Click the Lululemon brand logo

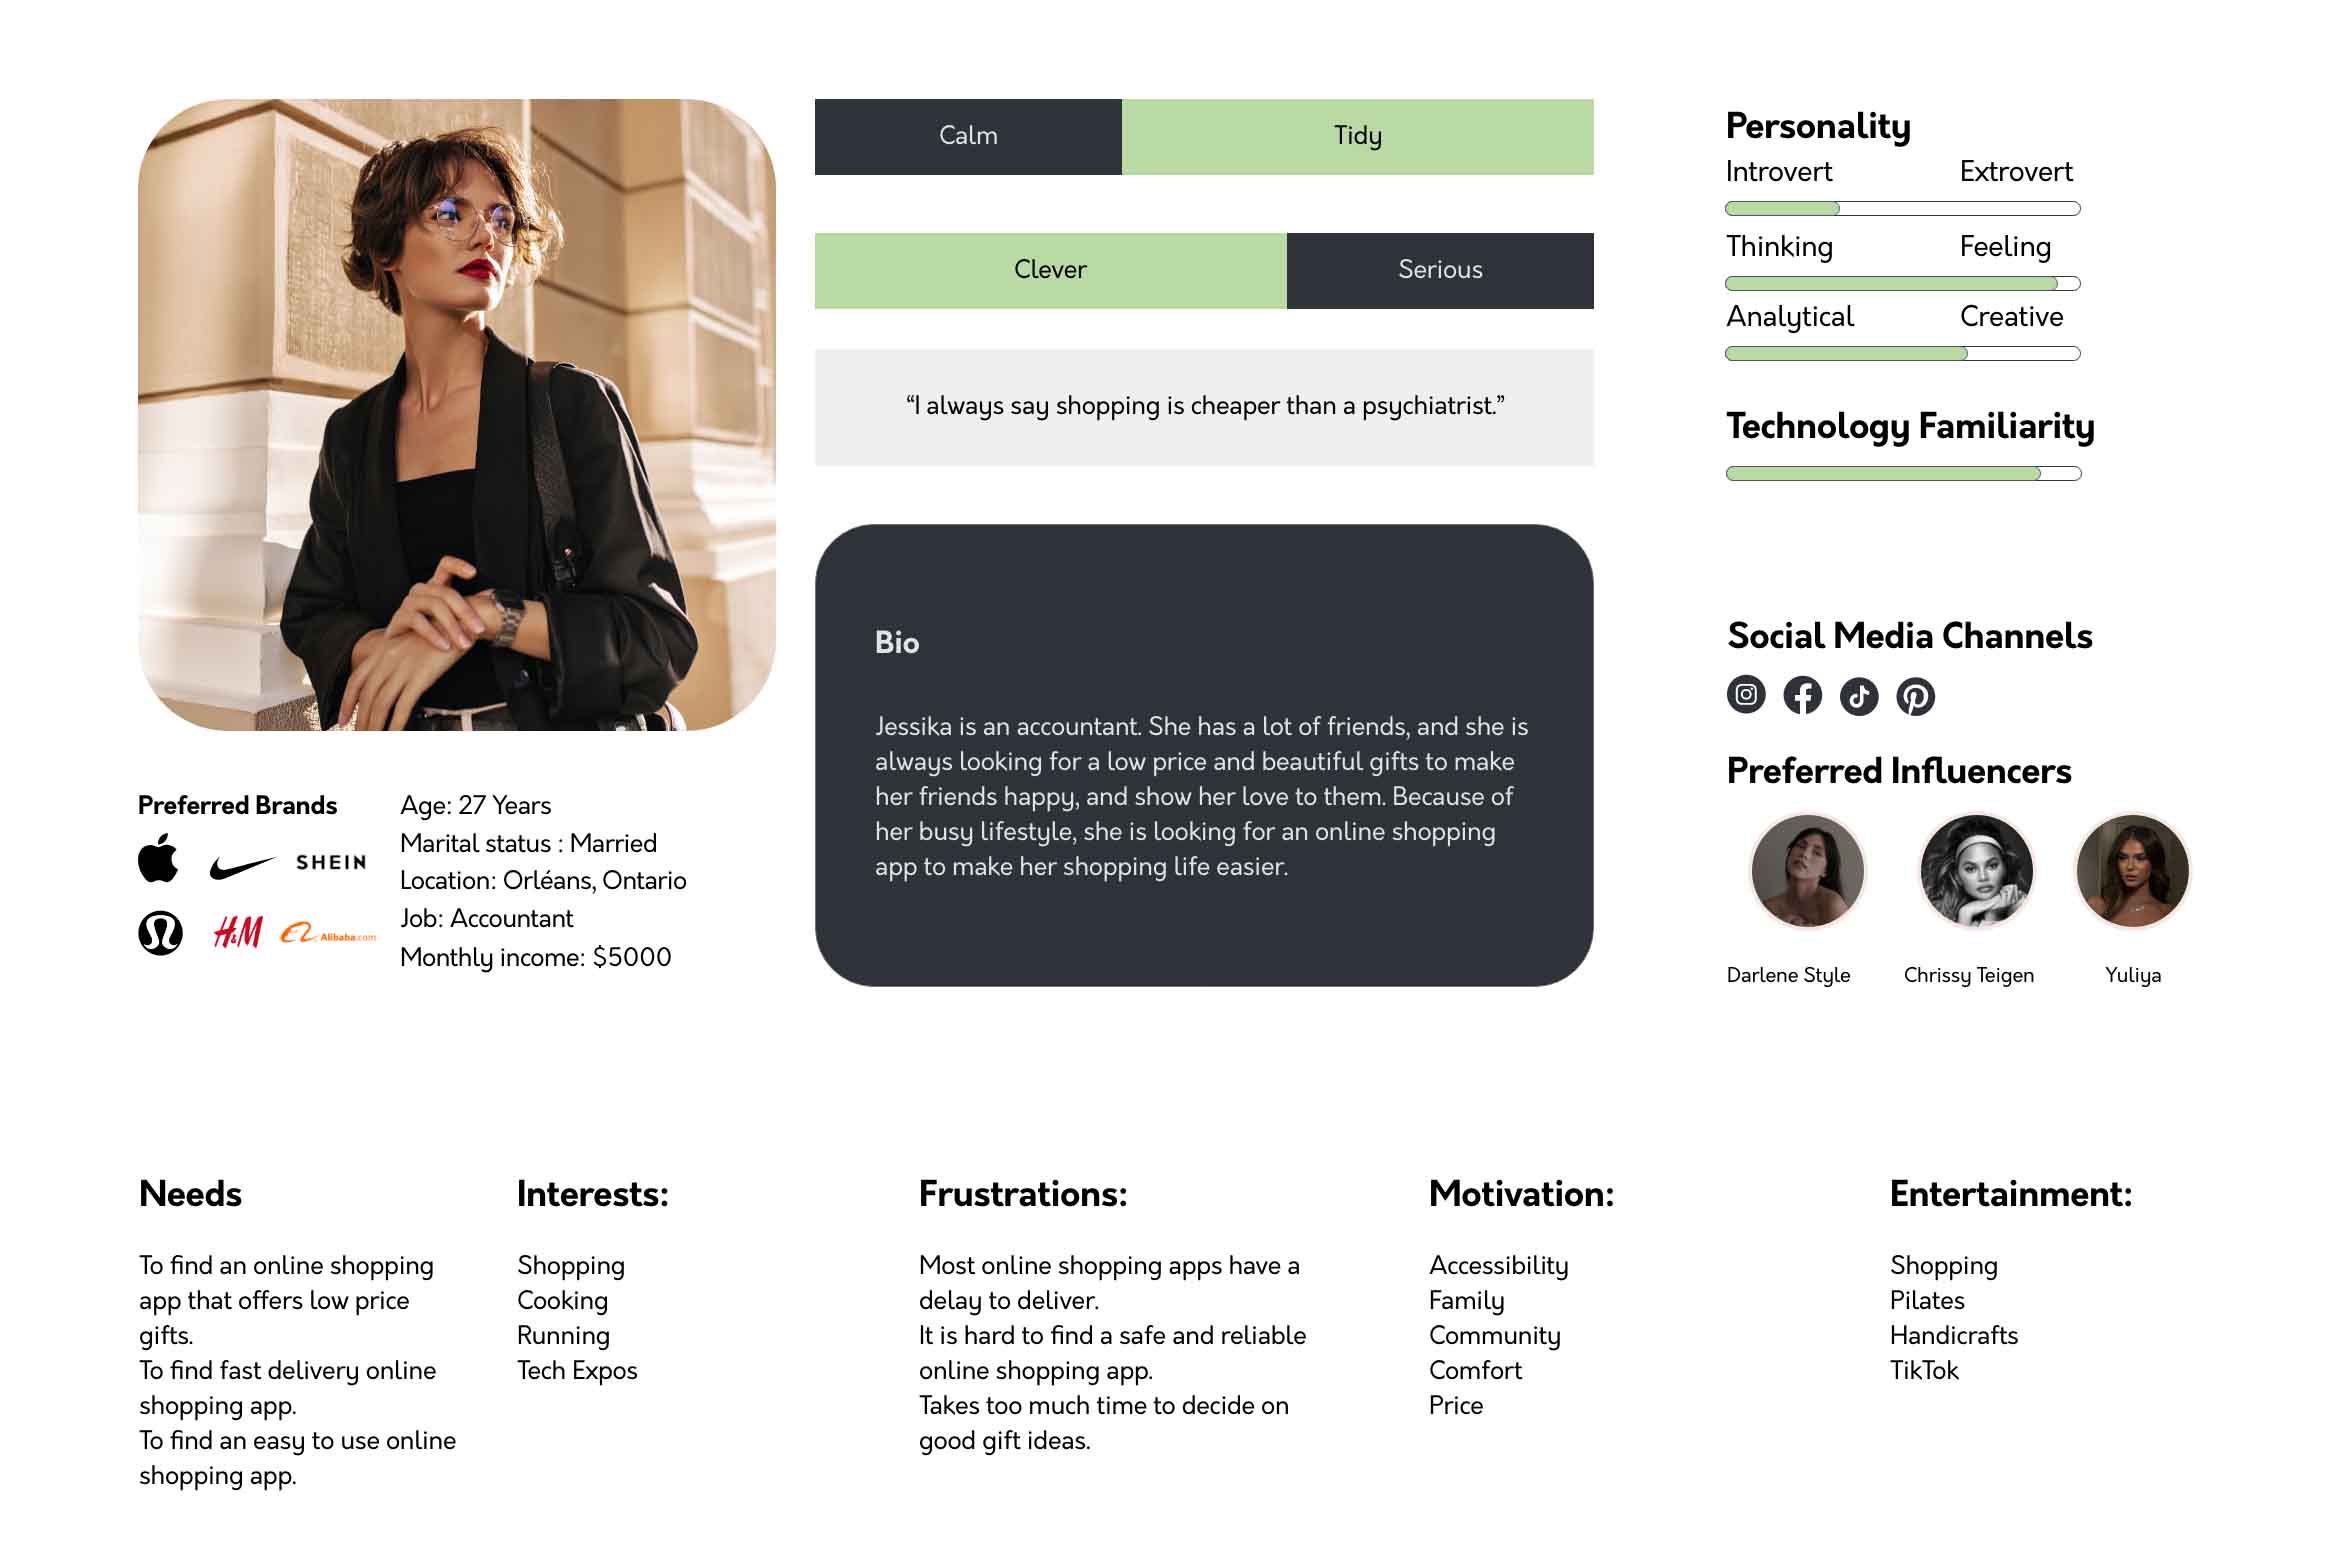pyautogui.click(x=160, y=933)
